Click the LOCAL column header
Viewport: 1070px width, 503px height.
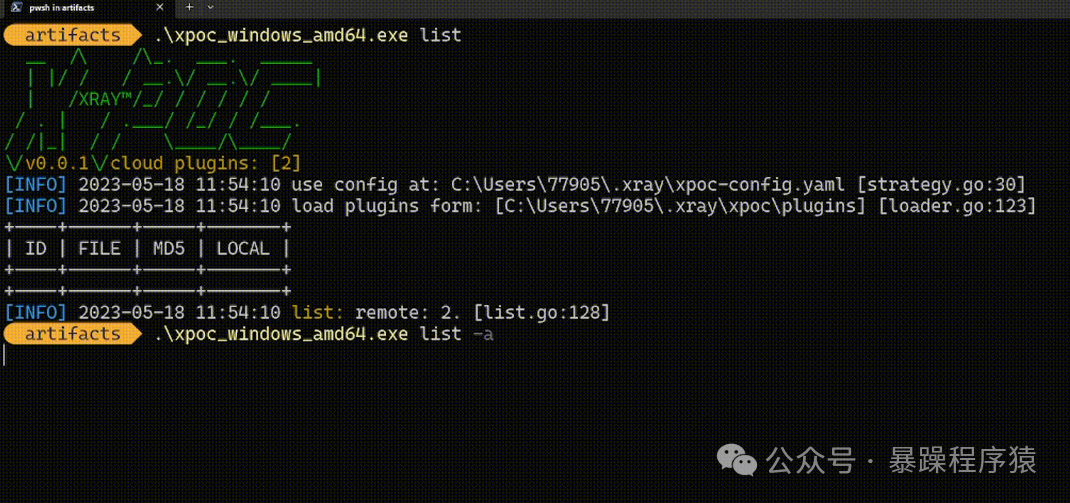pyautogui.click(x=243, y=248)
